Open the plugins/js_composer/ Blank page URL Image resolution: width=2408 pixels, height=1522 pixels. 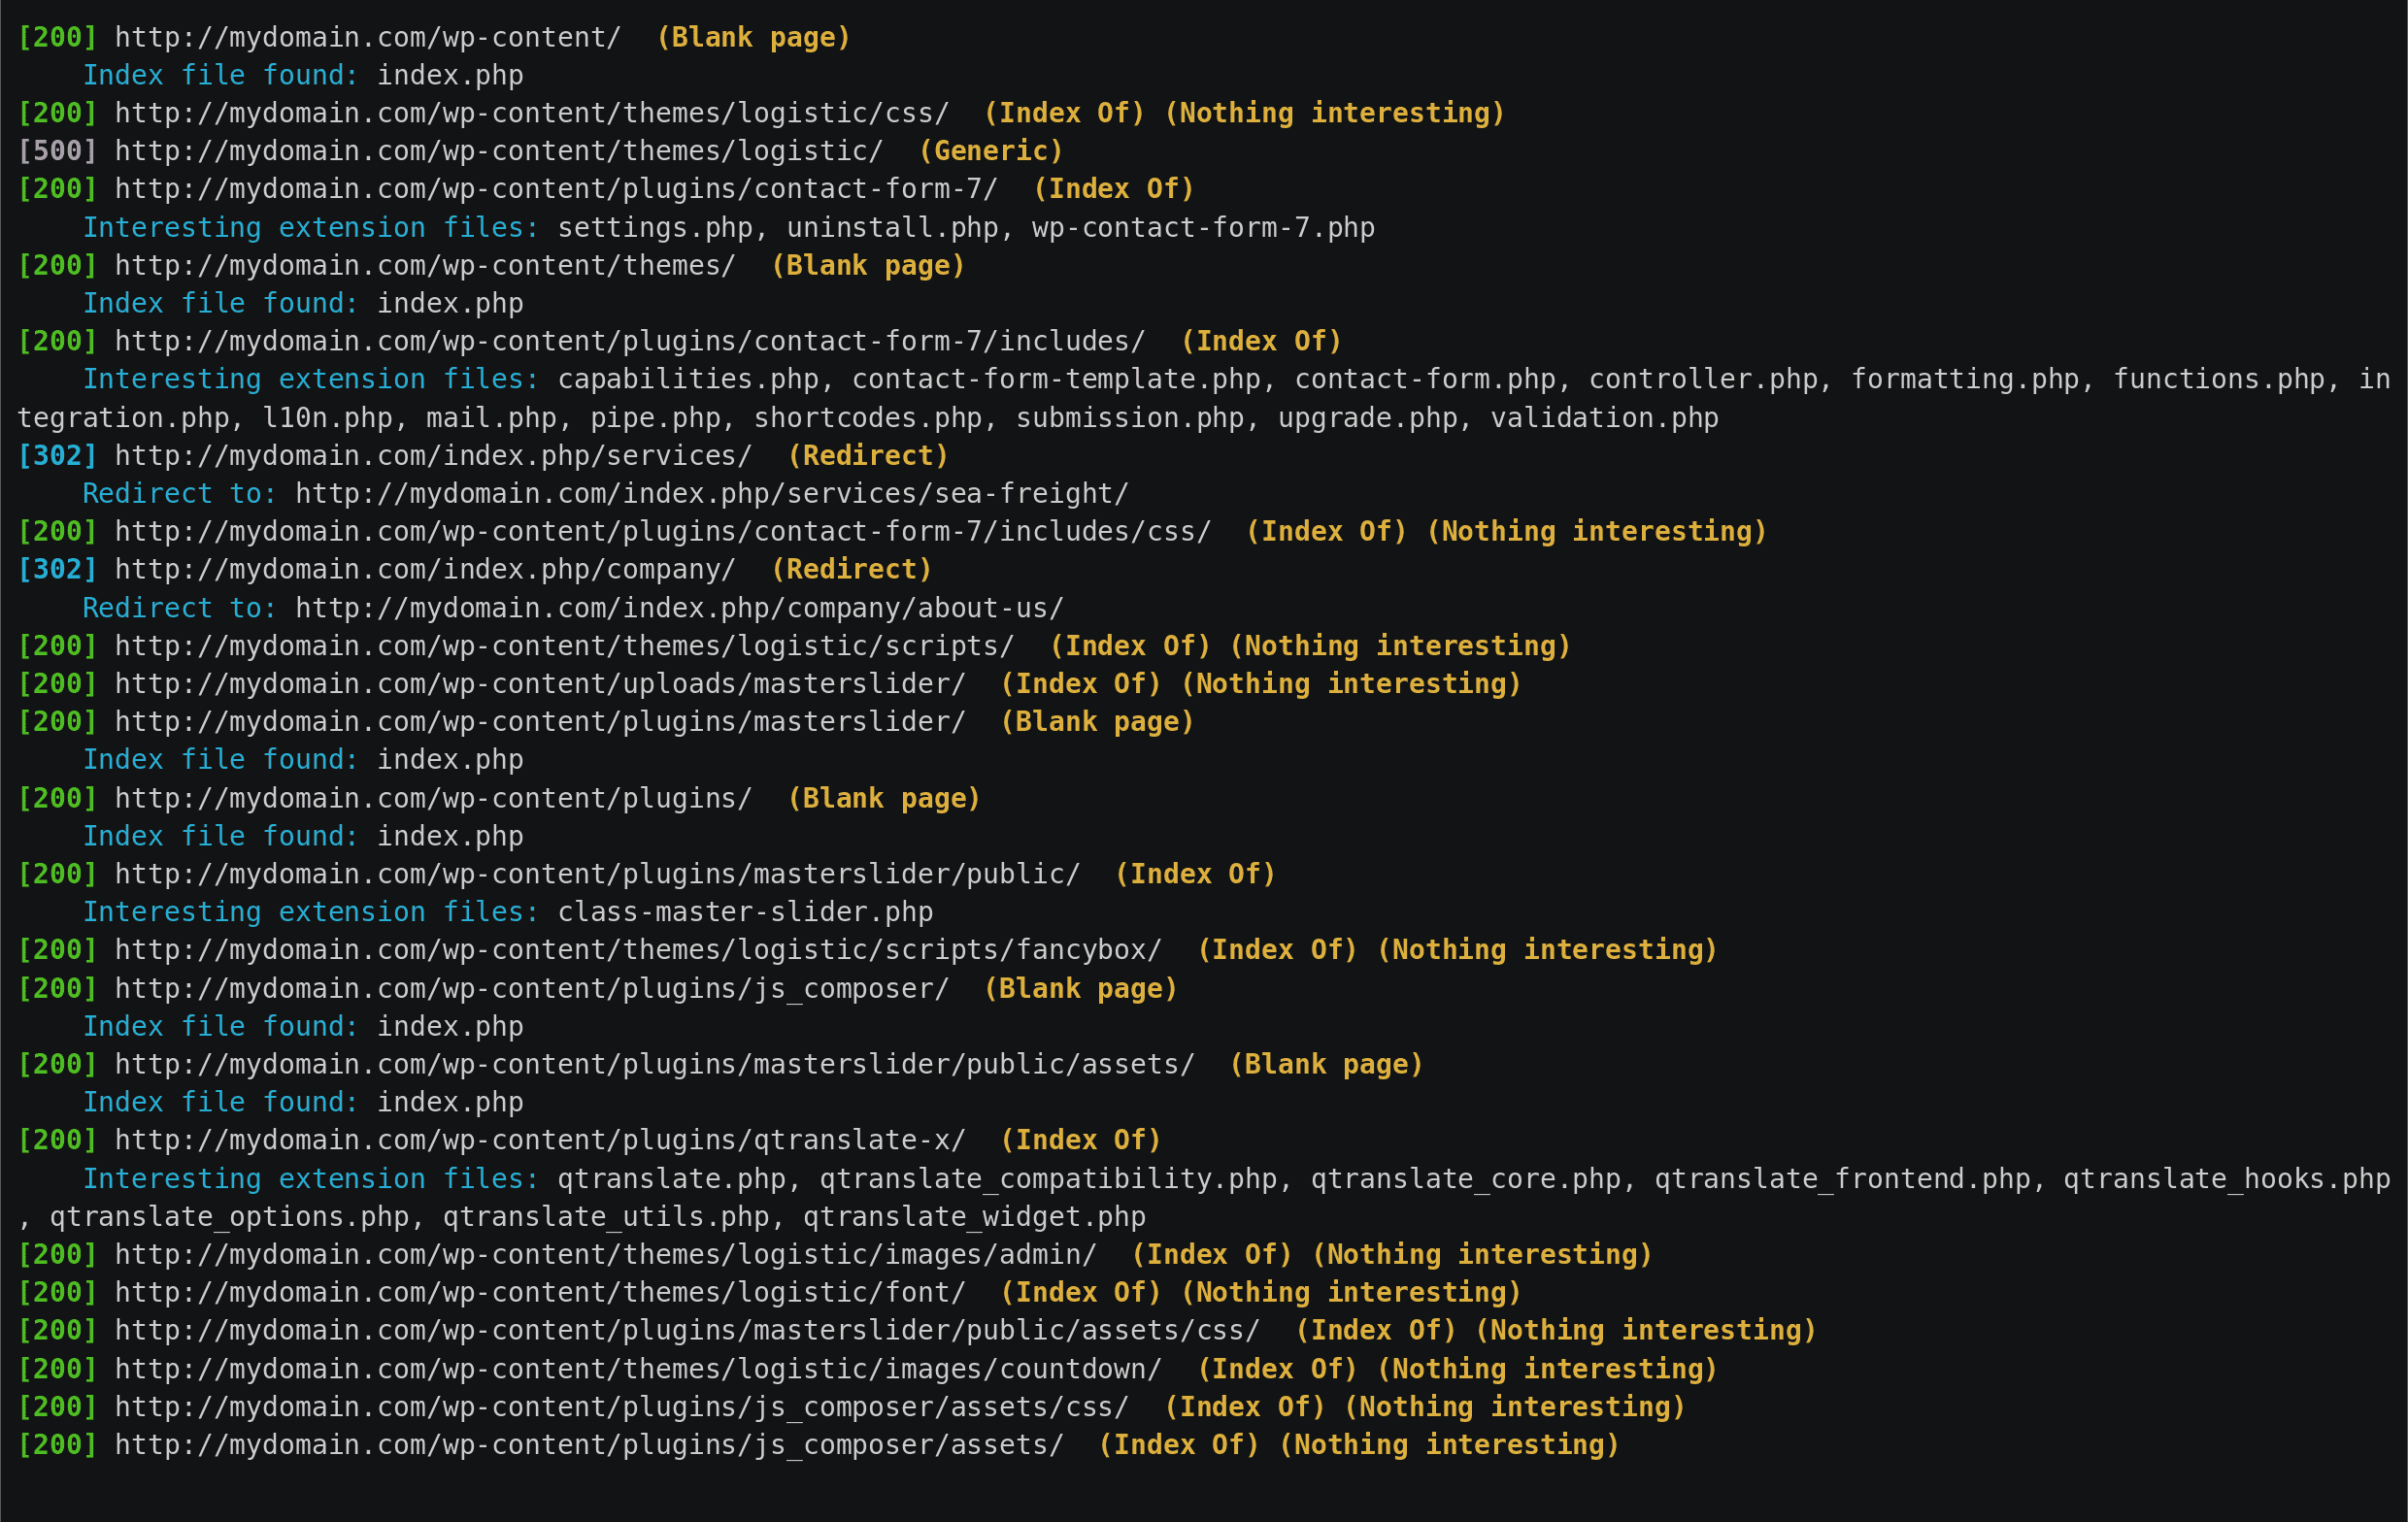coord(532,989)
